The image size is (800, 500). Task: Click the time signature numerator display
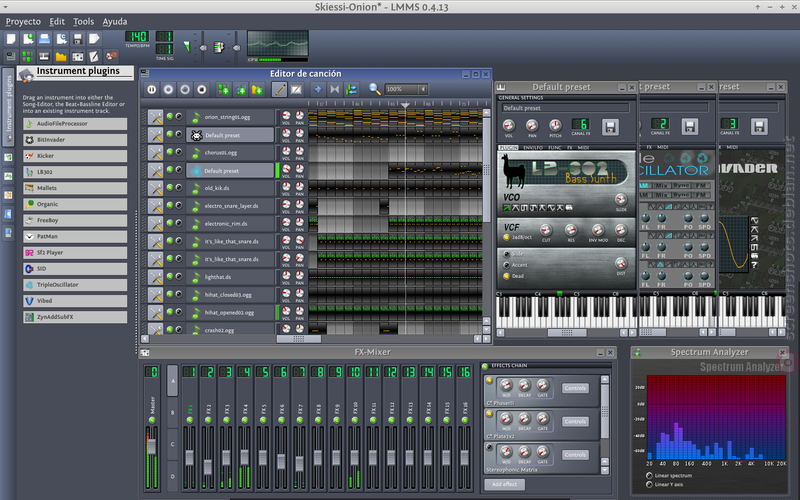coord(164,36)
